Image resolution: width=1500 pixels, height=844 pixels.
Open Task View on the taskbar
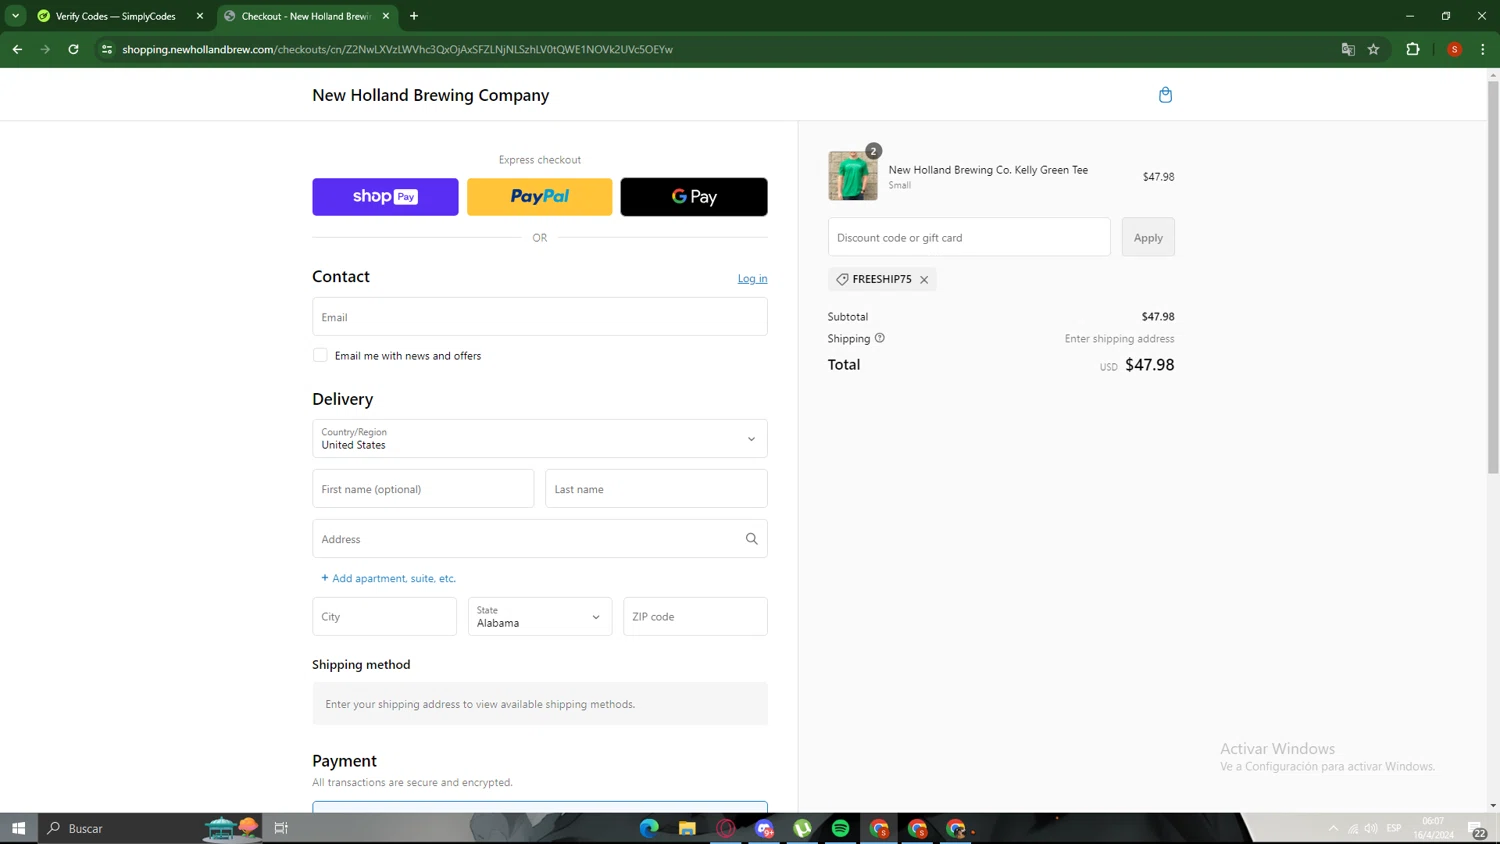pyautogui.click(x=281, y=828)
